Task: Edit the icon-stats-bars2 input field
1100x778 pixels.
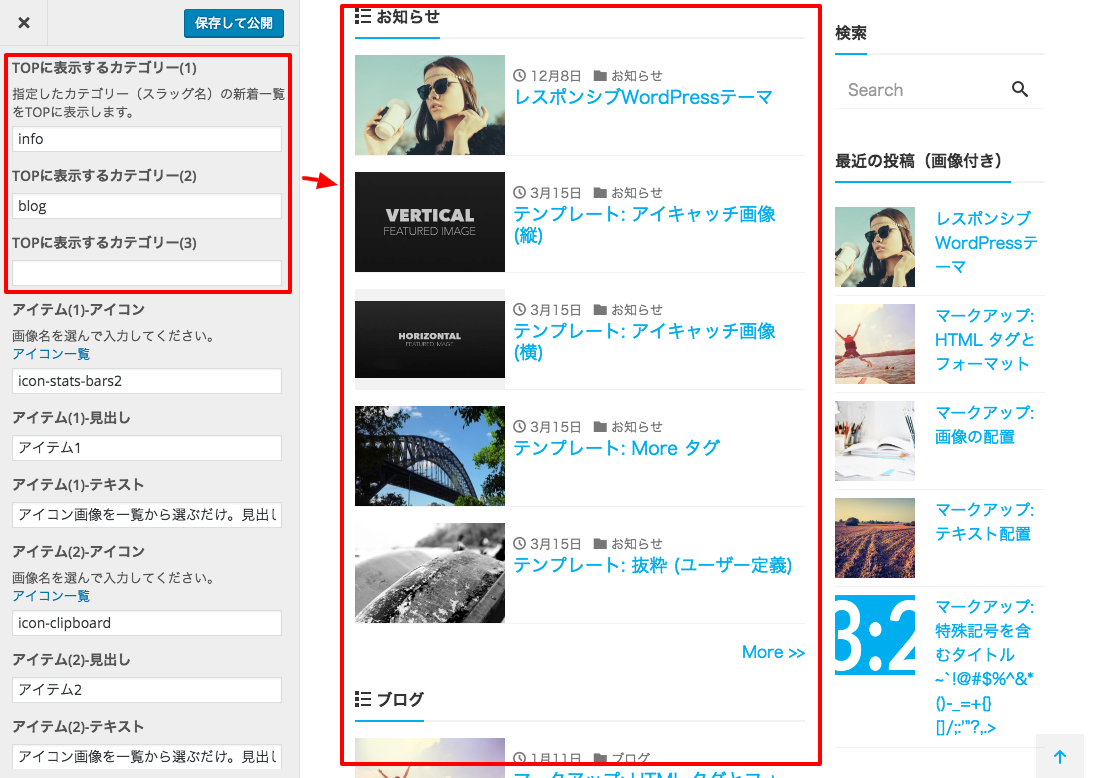Action: (147, 381)
